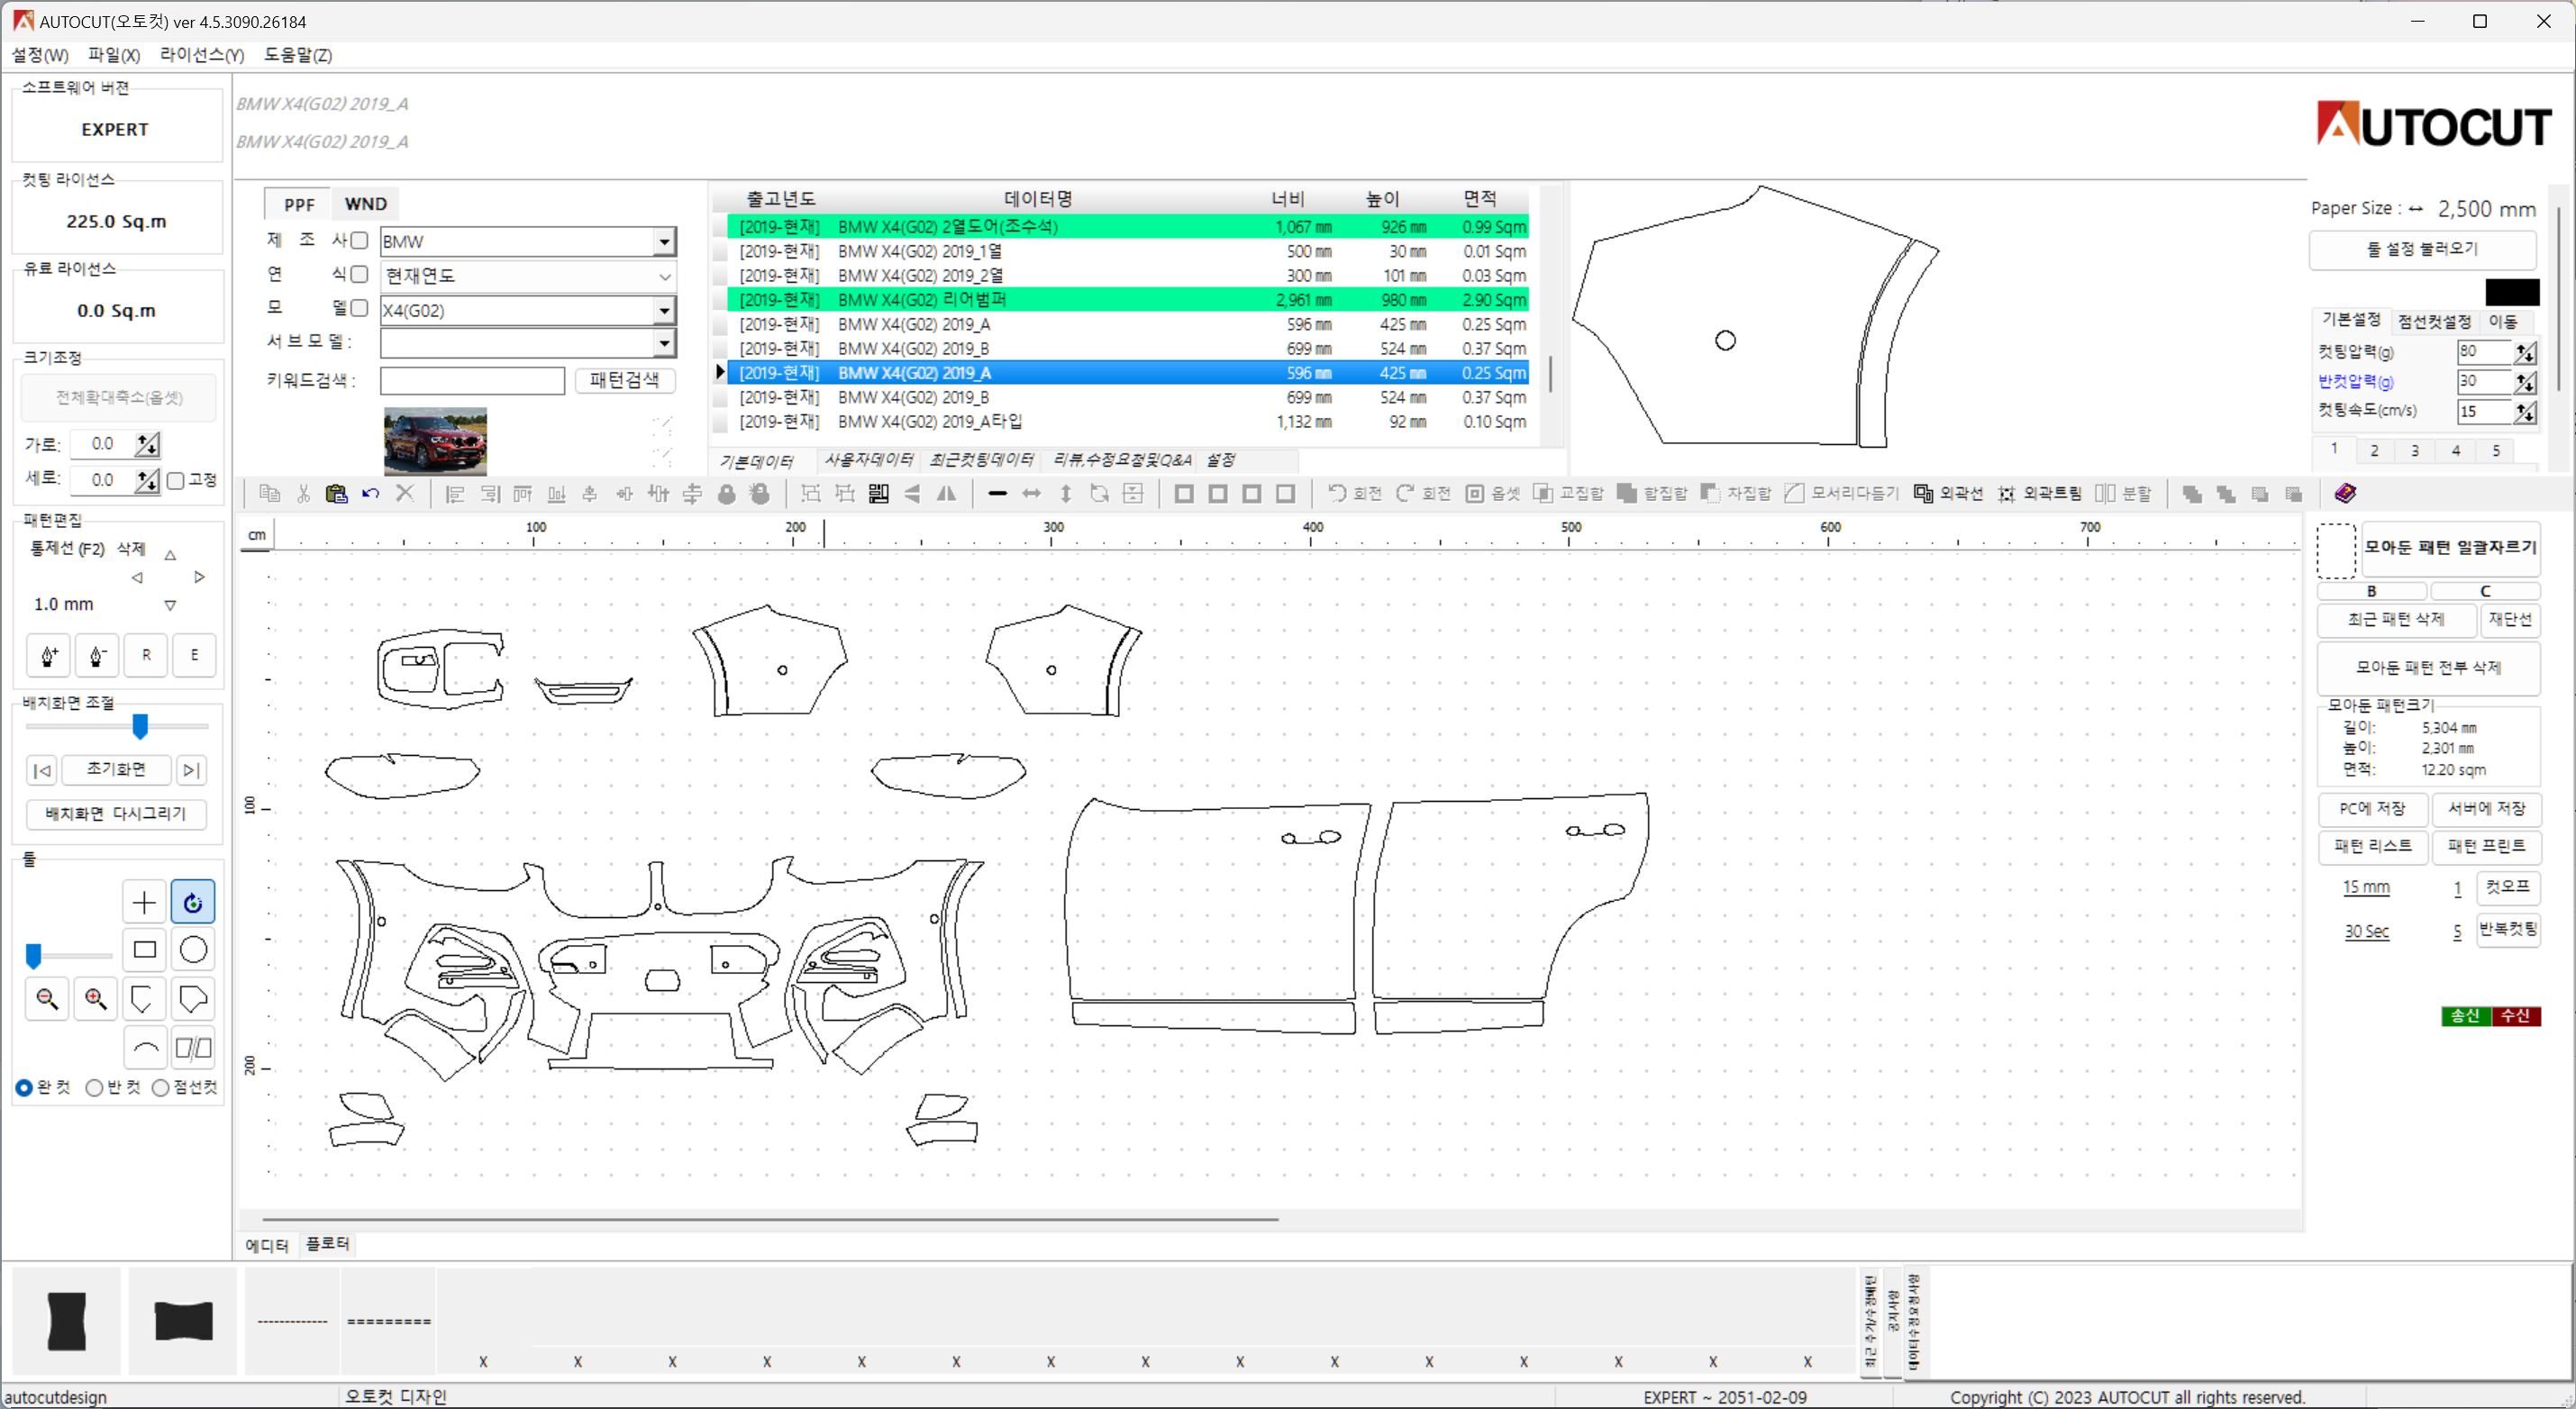Image resolution: width=2576 pixels, height=1409 pixels.
Task: Click the zoom in magnifier
Action: click(96, 998)
